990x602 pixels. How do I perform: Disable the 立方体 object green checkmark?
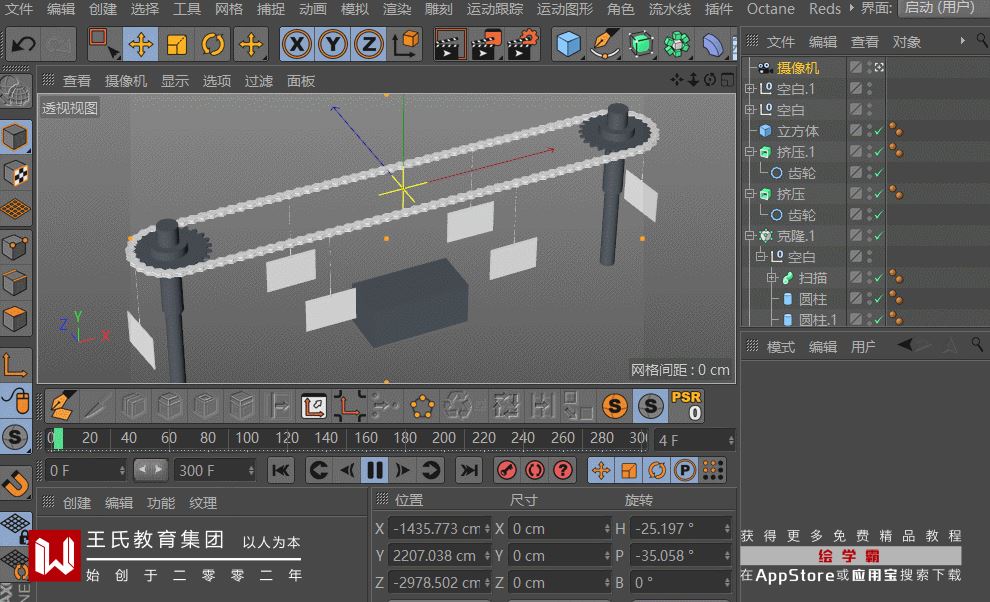(878, 131)
